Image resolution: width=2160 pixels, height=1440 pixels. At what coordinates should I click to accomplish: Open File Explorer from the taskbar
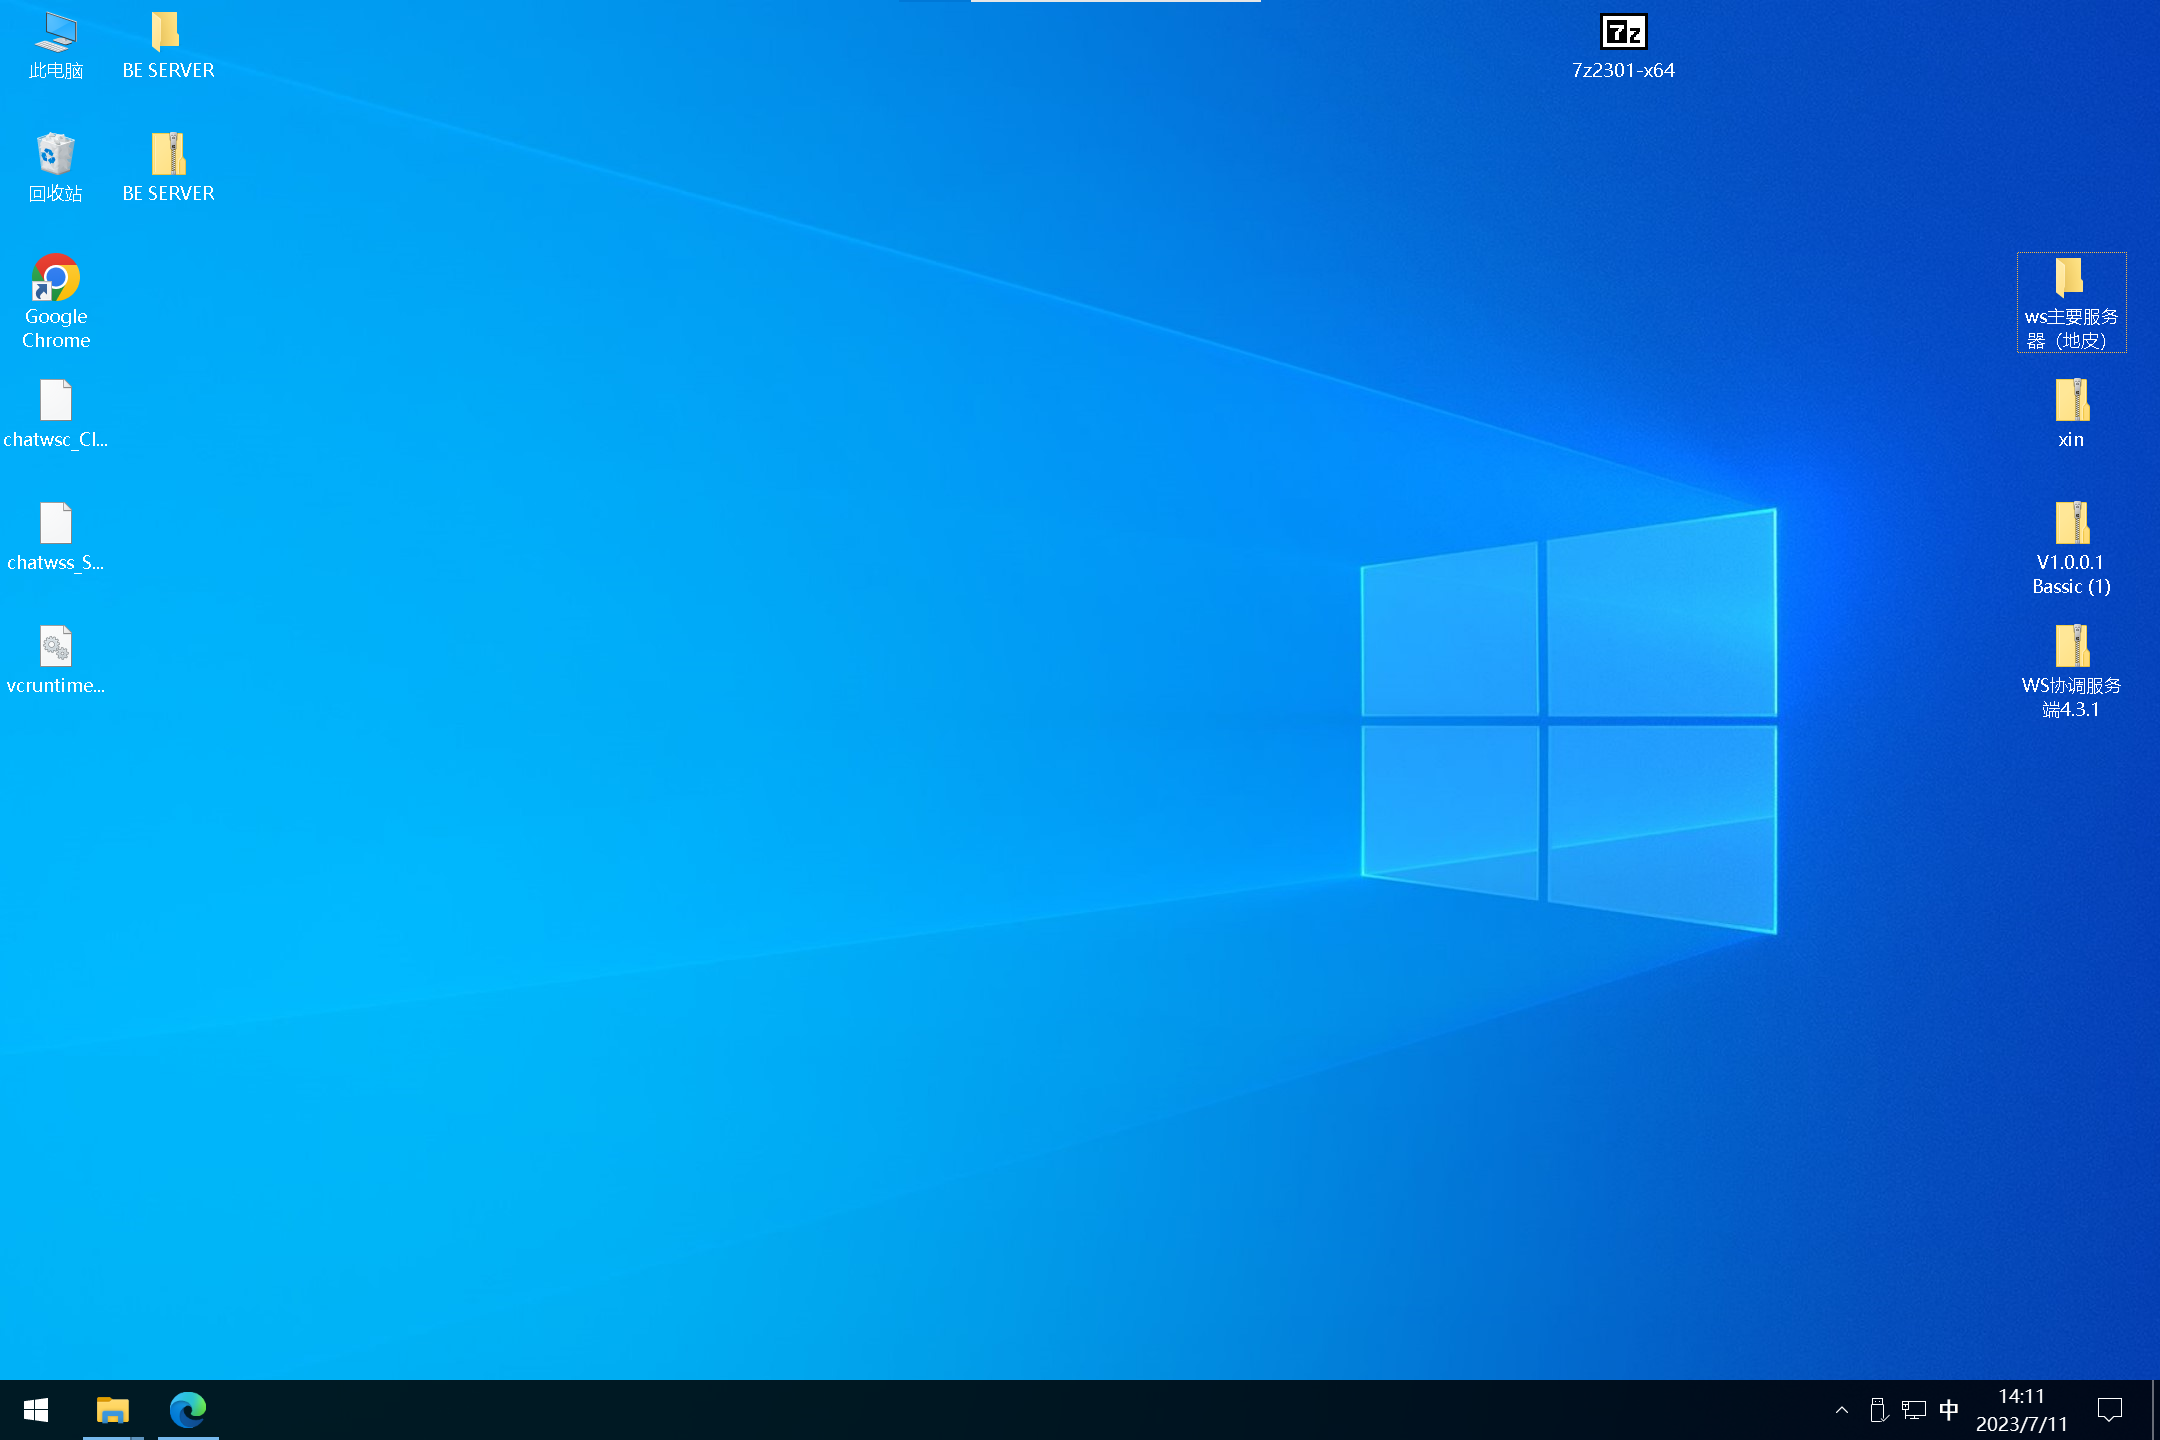click(113, 1410)
